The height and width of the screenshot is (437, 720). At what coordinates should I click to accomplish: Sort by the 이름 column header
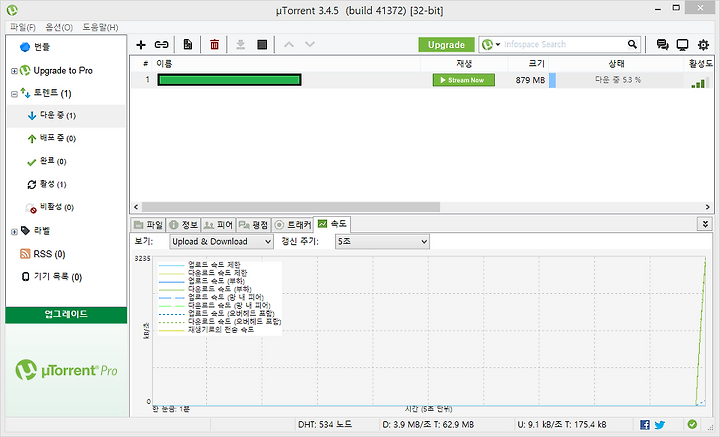(x=287, y=64)
